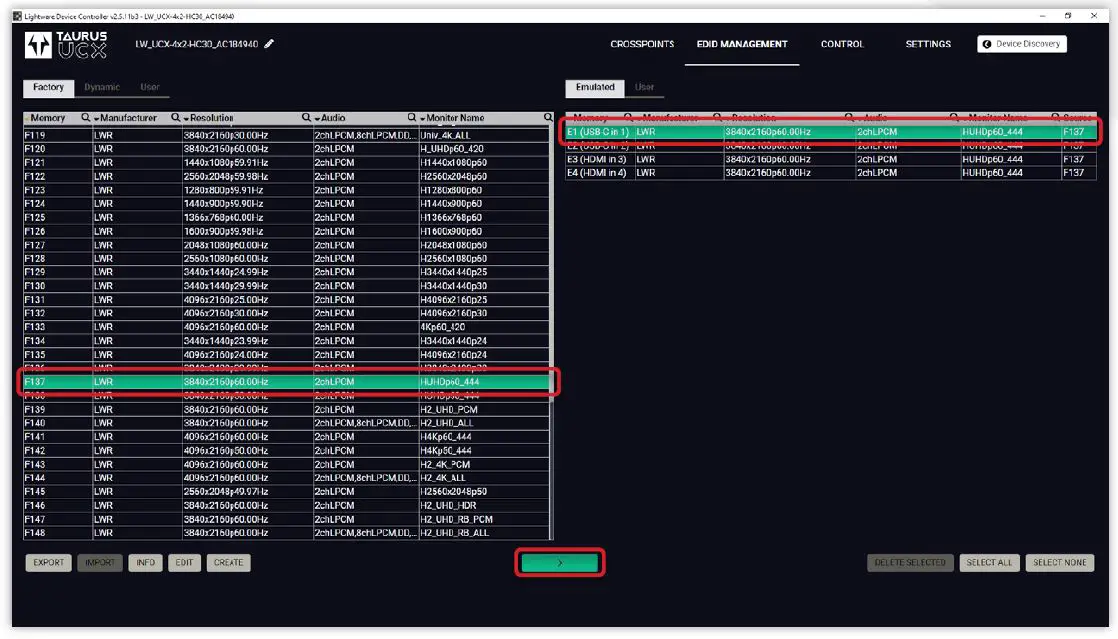
Task: Select the F141 H4Kp60_444 row
Action: [x=287, y=437]
